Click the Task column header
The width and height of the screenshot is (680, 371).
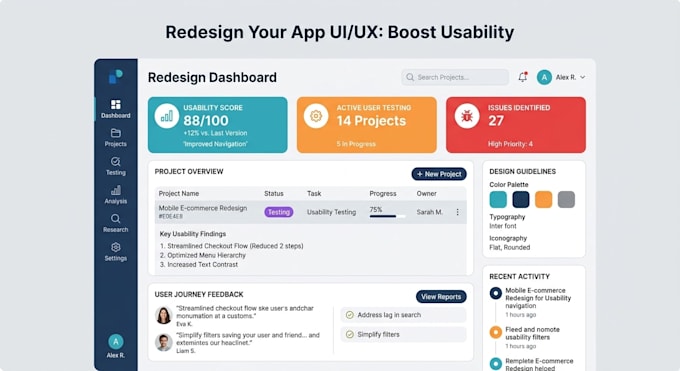click(x=314, y=194)
